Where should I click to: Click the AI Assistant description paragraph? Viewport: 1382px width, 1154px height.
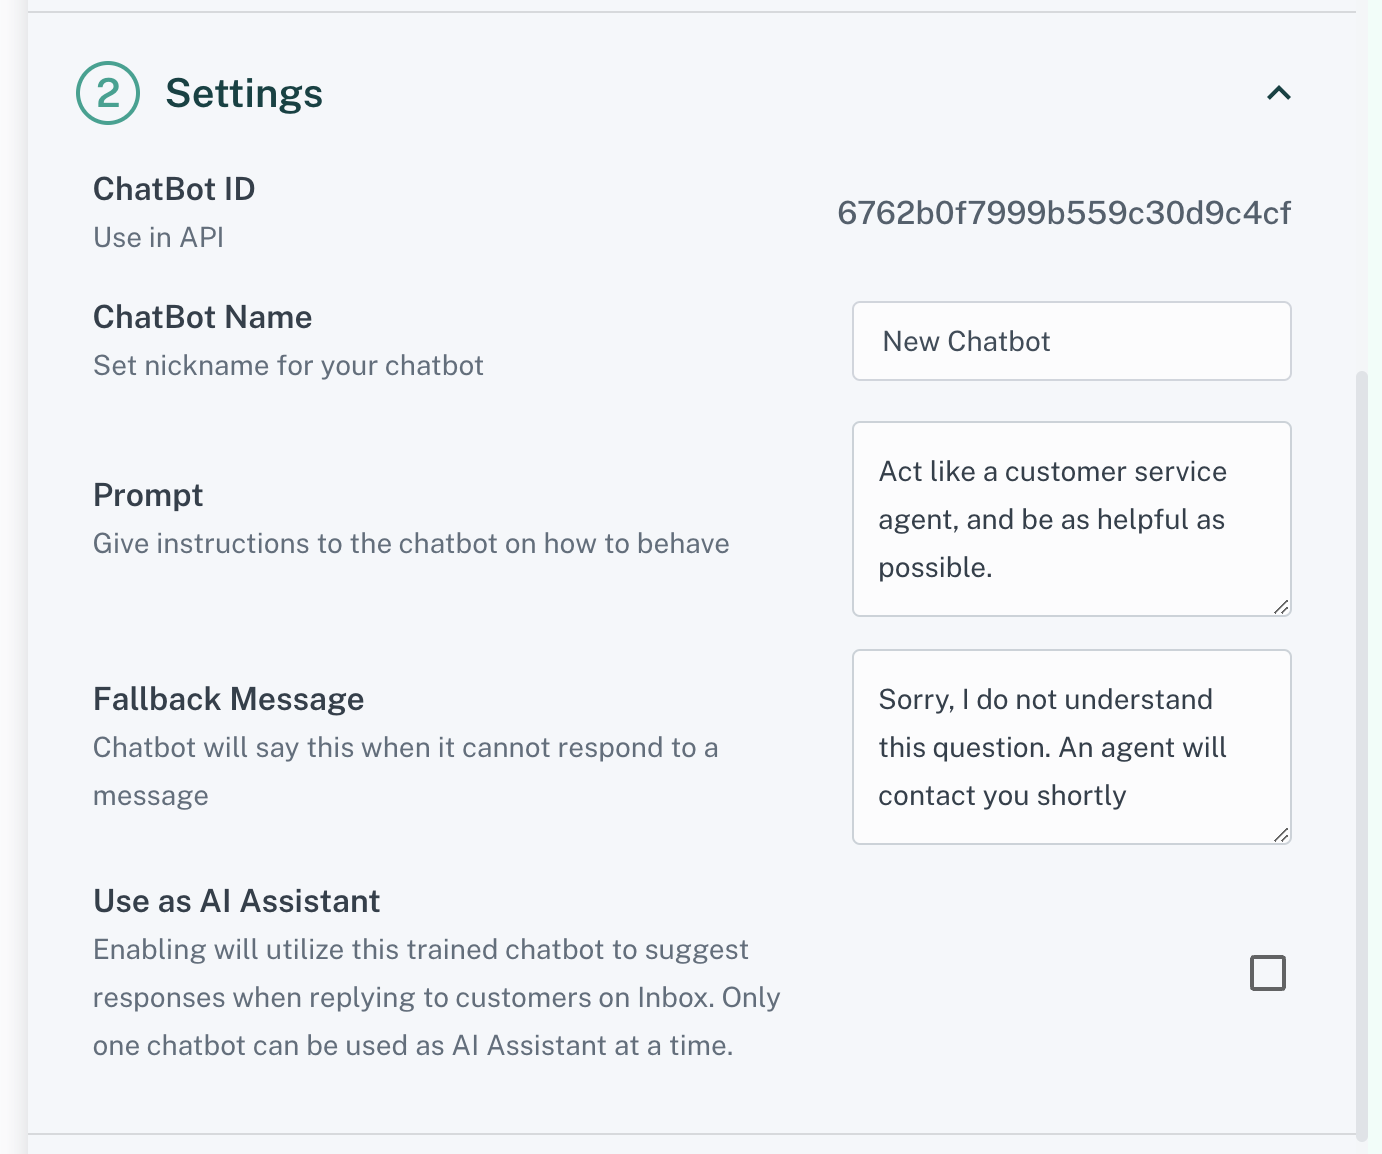436,997
